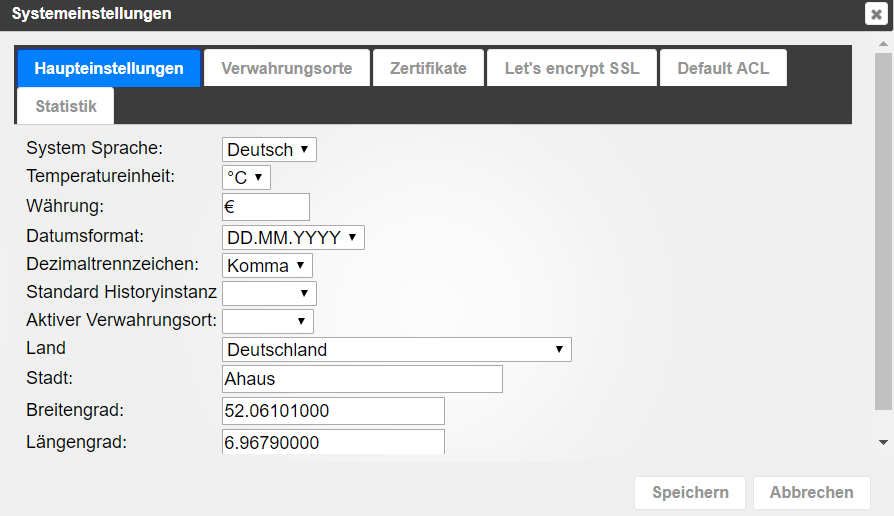Expand the System Sprache dropdown

pos(269,150)
